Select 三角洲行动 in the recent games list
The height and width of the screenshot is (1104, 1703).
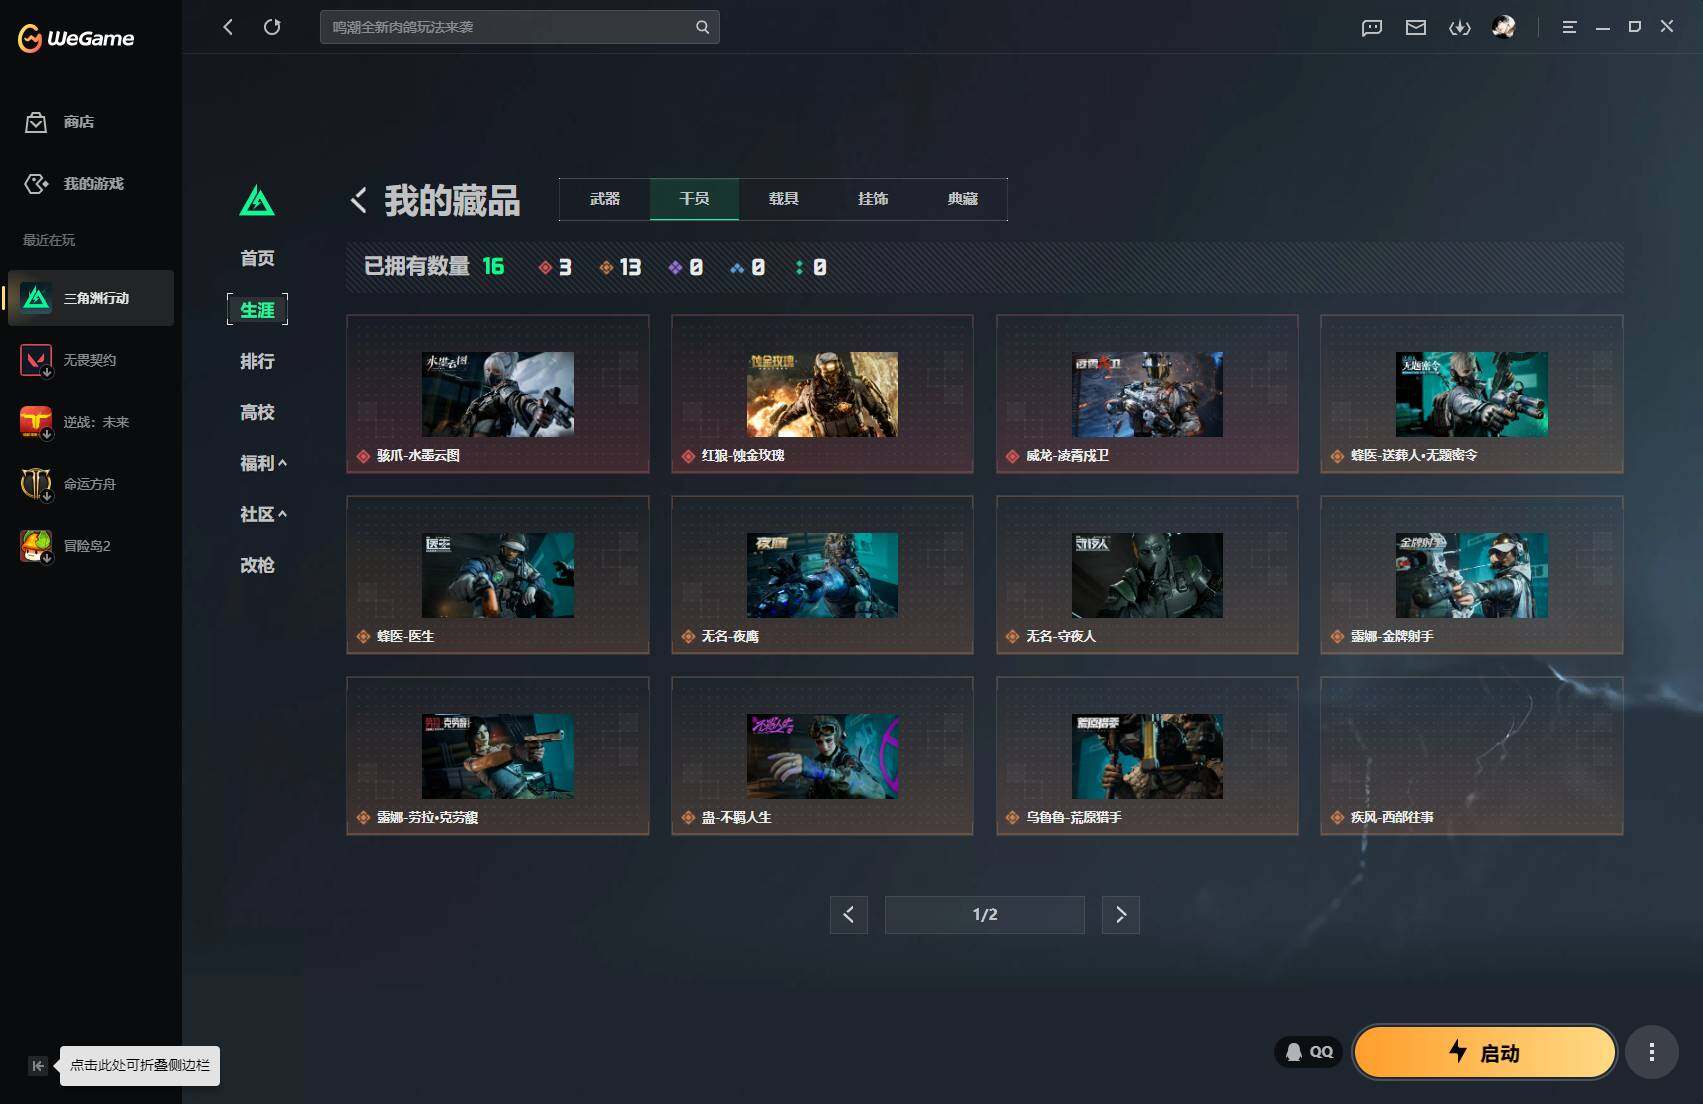pyautogui.click(x=91, y=298)
